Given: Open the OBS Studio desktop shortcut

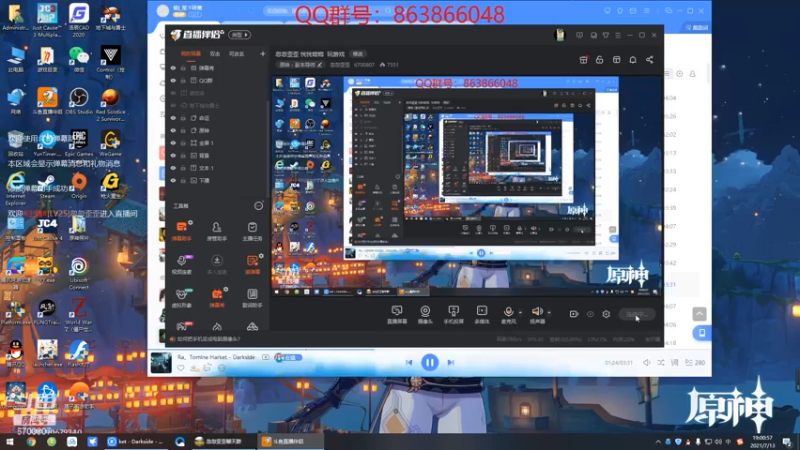Looking at the screenshot, I should [x=79, y=101].
